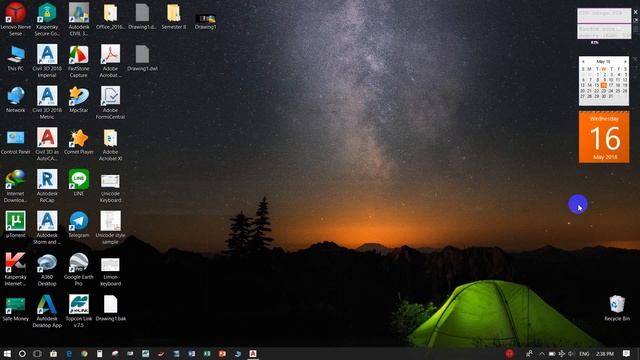Launch Civil 3D 2018 Imperial
Screen dimensions: 640x360
[x=47, y=60]
